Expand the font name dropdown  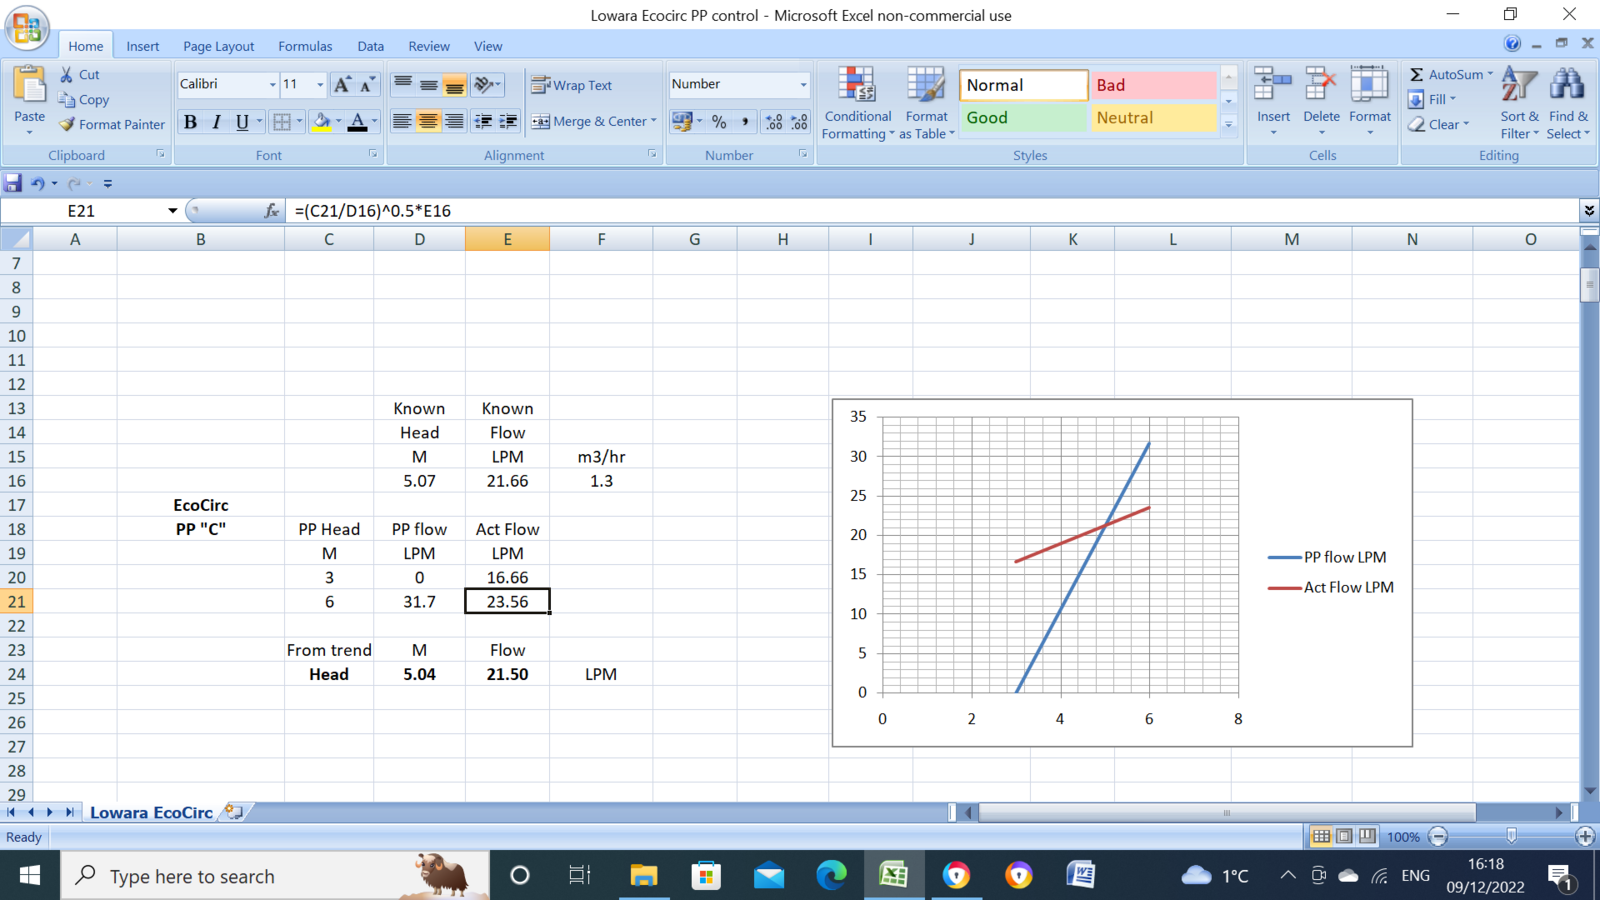pyautogui.click(x=272, y=85)
